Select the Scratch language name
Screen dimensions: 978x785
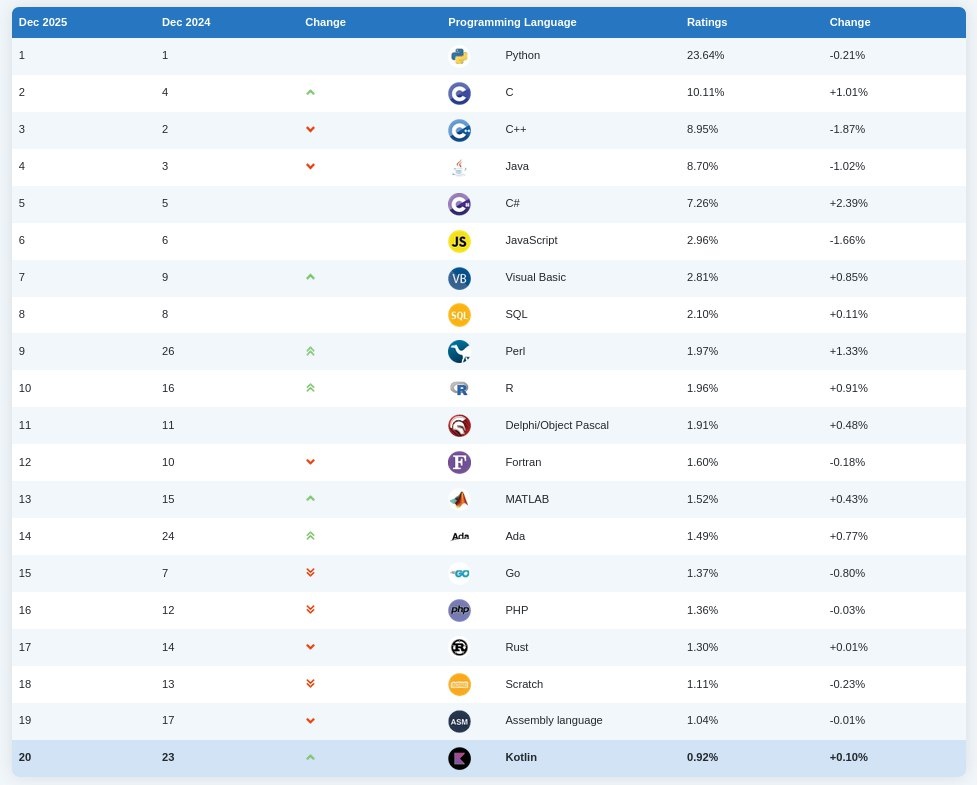point(524,684)
